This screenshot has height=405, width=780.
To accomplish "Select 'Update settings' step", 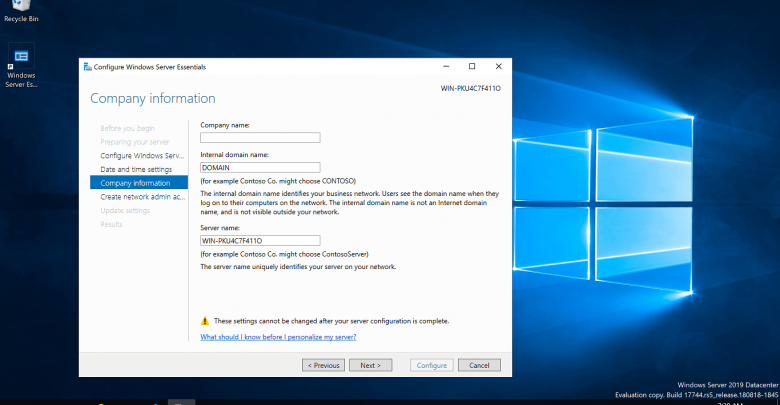I will (125, 210).
